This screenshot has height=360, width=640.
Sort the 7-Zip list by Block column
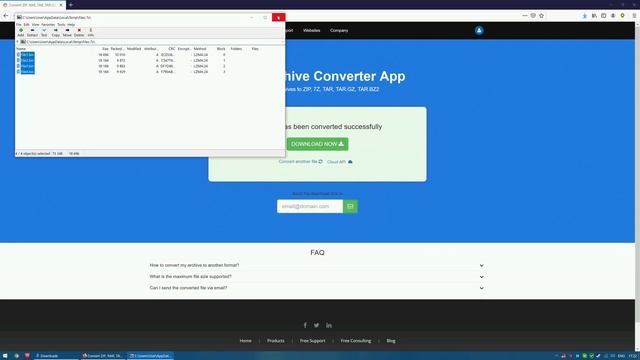221,49
